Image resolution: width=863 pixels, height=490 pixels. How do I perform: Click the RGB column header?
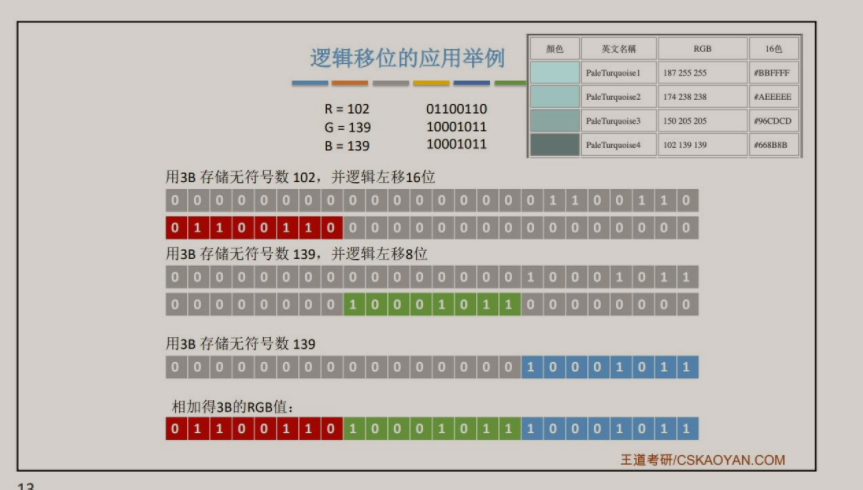pos(702,49)
